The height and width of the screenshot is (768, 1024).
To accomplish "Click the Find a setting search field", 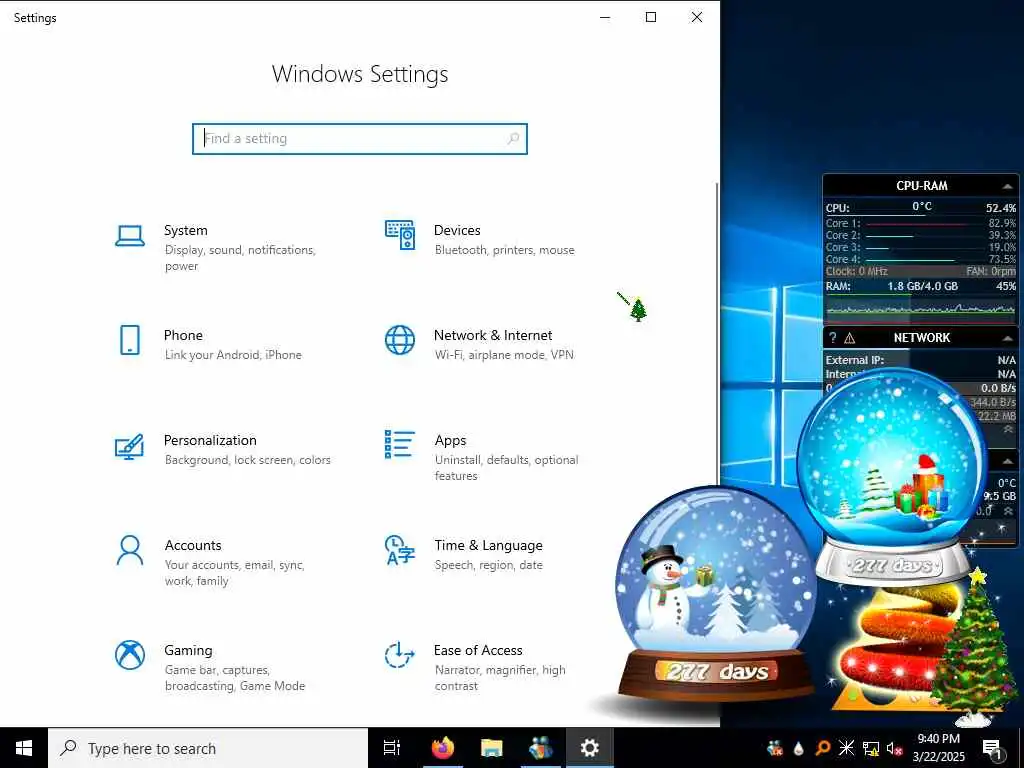I will [360, 138].
